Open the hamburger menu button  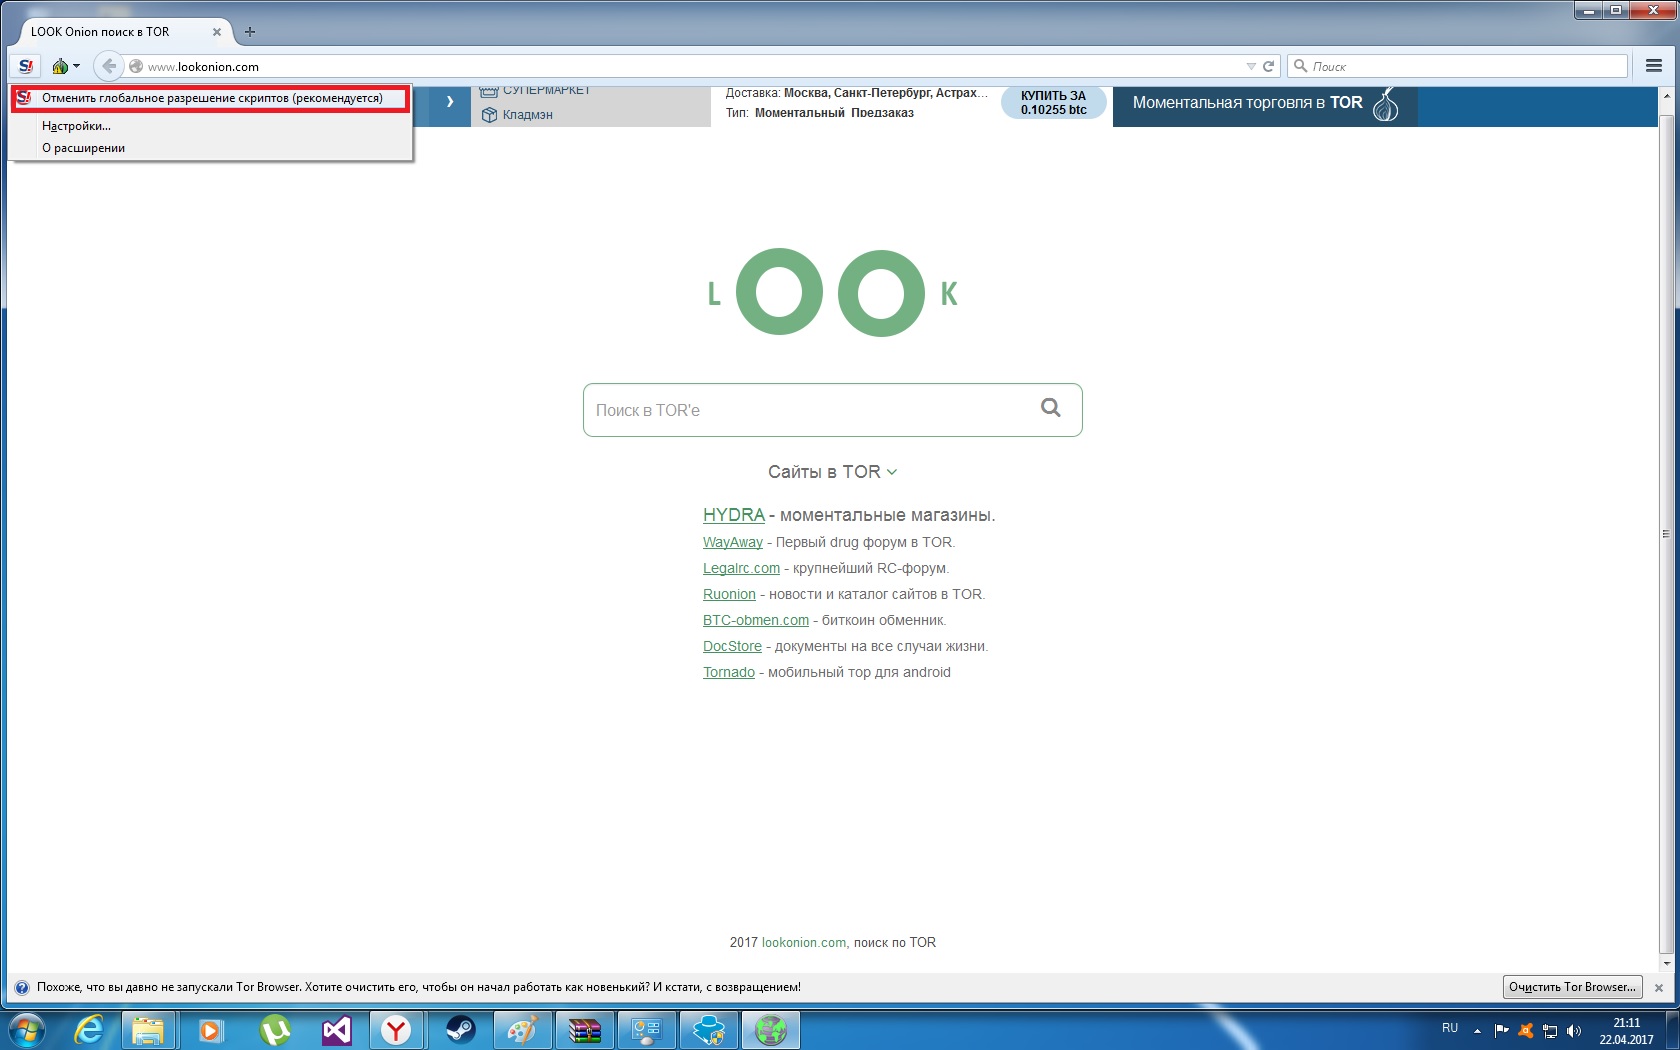point(1654,66)
